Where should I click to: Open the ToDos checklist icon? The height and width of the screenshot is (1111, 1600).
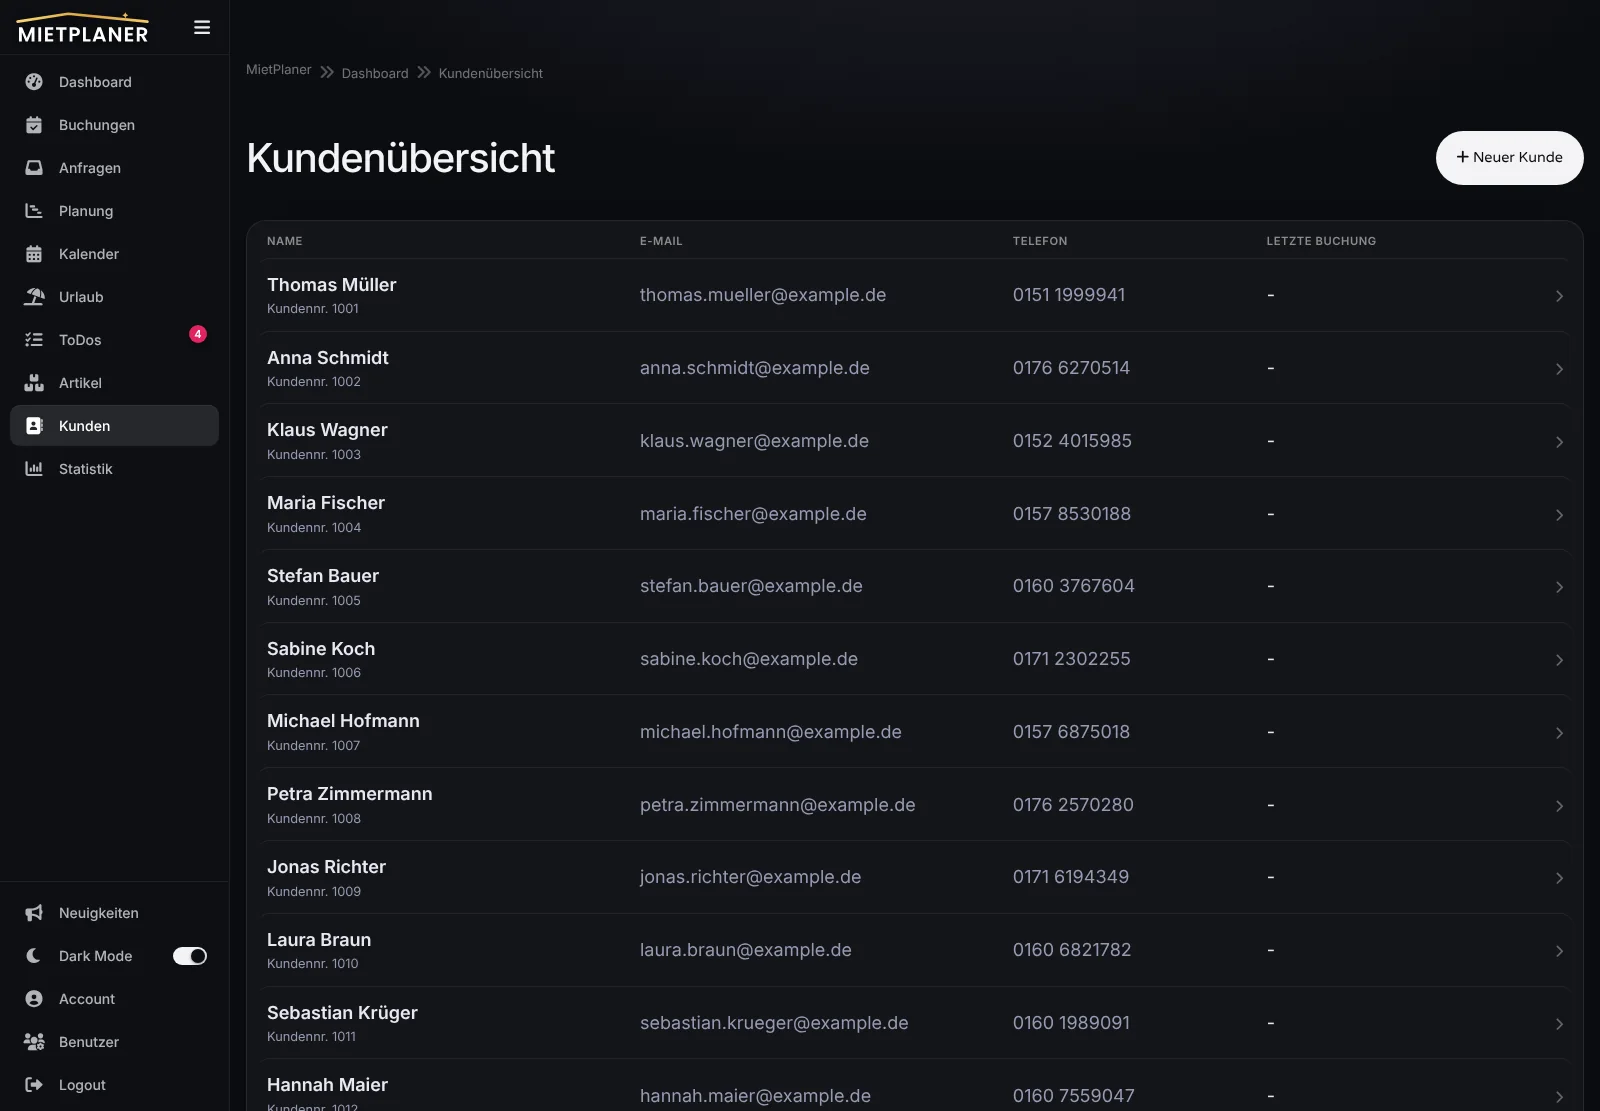[34, 340]
